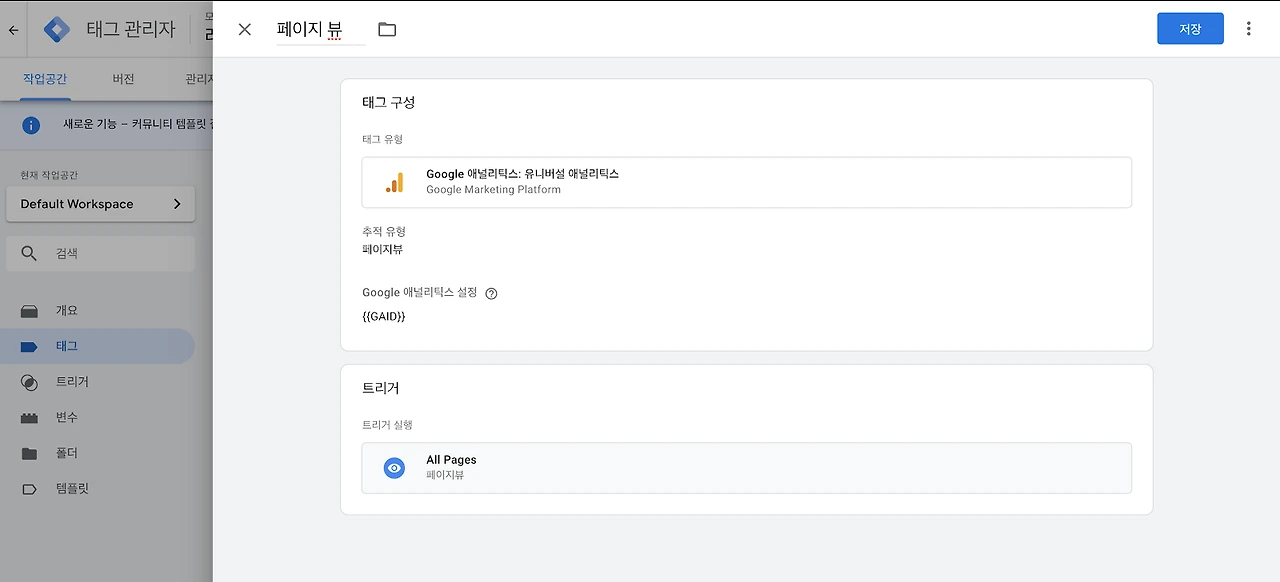
Task: Open the Google 애널리틱스 tag type card
Action: coord(746,182)
